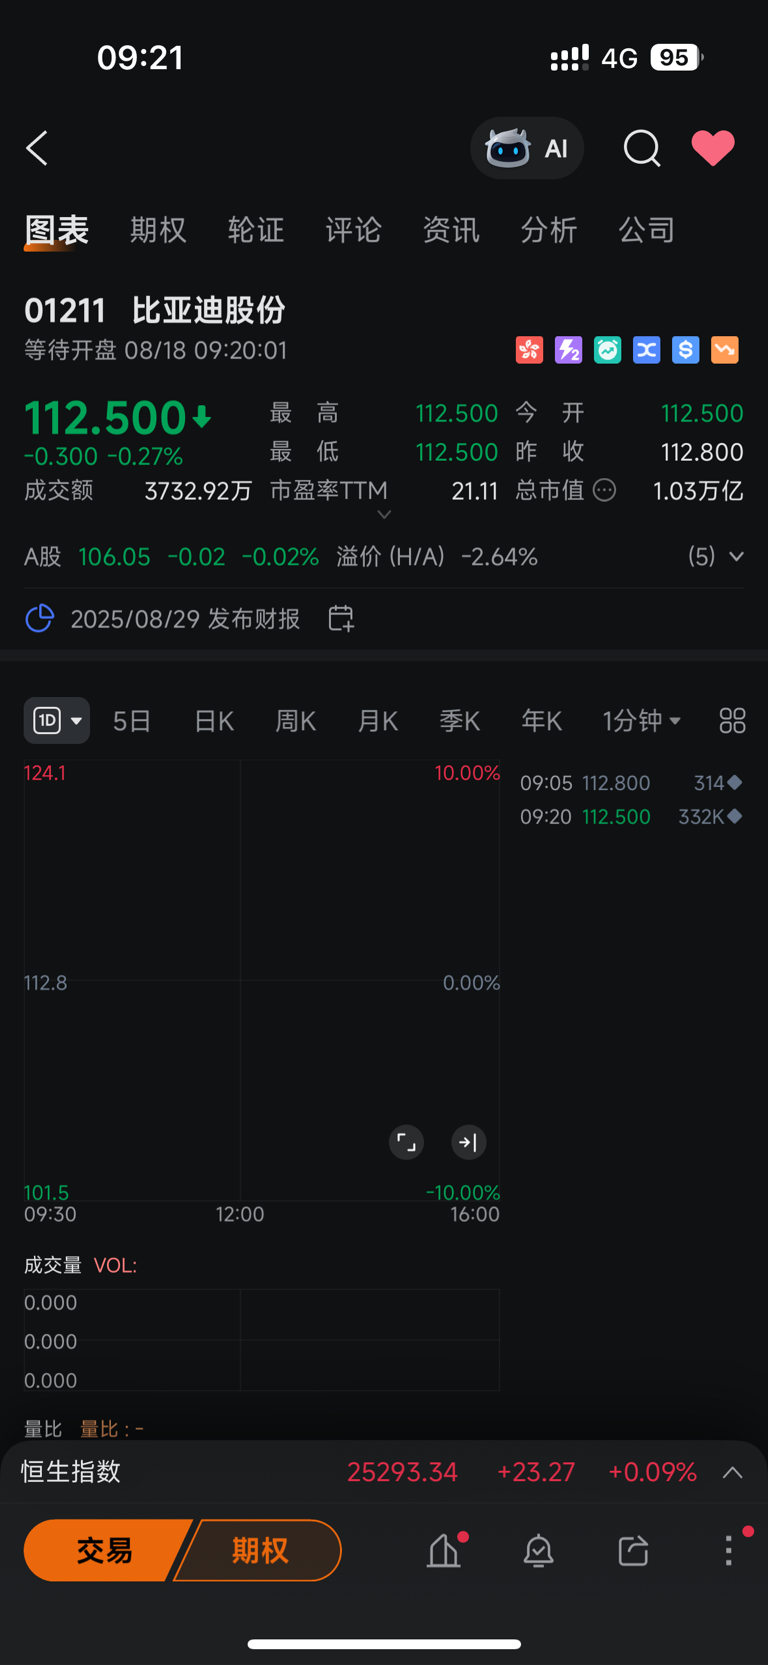Tap the purple lightning Level 2 badge
The width and height of the screenshot is (769, 1665).
point(568,350)
